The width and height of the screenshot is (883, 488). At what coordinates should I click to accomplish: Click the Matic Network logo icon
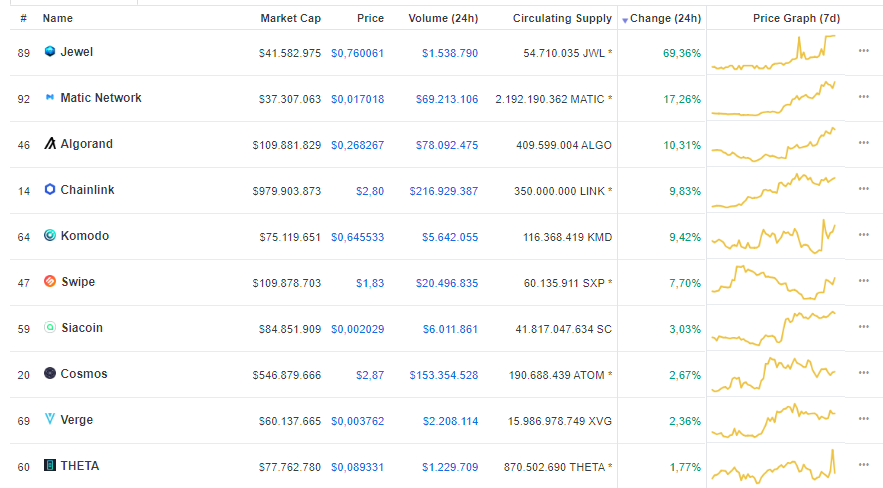(x=50, y=97)
